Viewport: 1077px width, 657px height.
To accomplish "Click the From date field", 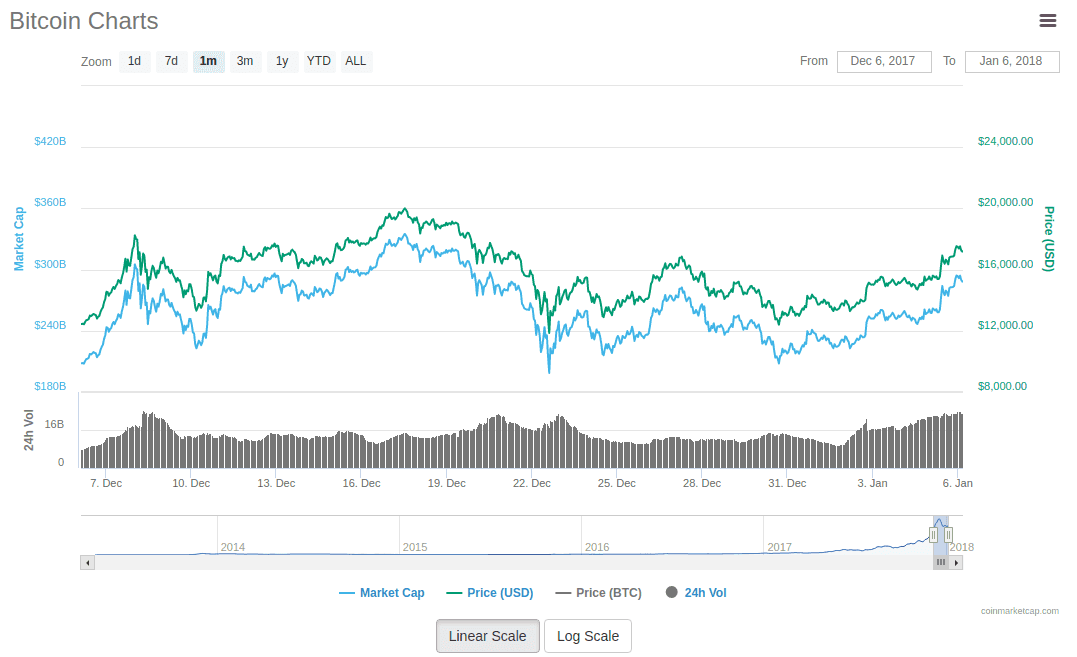I will tap(883, 62).
